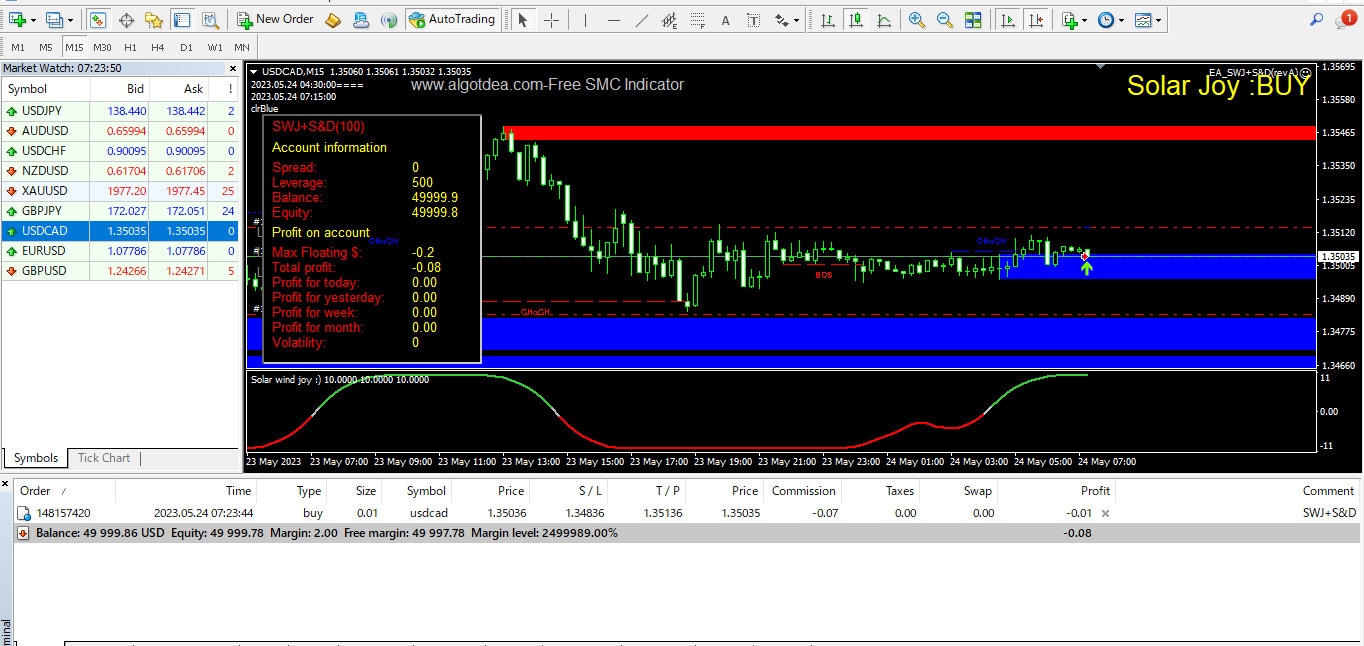Select the Text tool (A icon)
This screenshot has width=1364, height=646.
pos(725,19)
